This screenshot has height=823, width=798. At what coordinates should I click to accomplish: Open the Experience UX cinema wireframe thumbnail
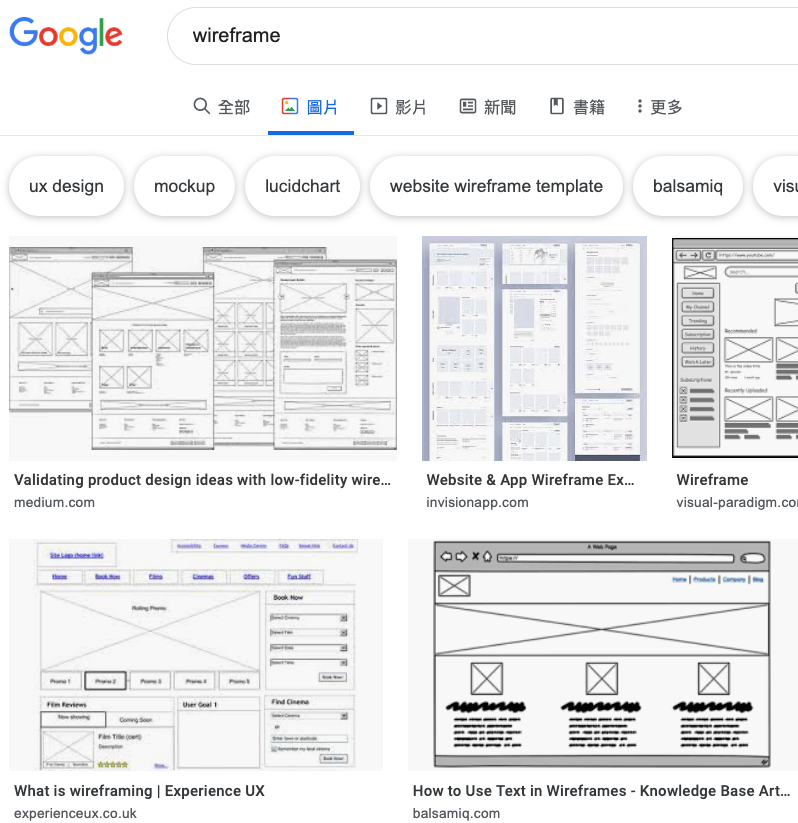point(196,655)
